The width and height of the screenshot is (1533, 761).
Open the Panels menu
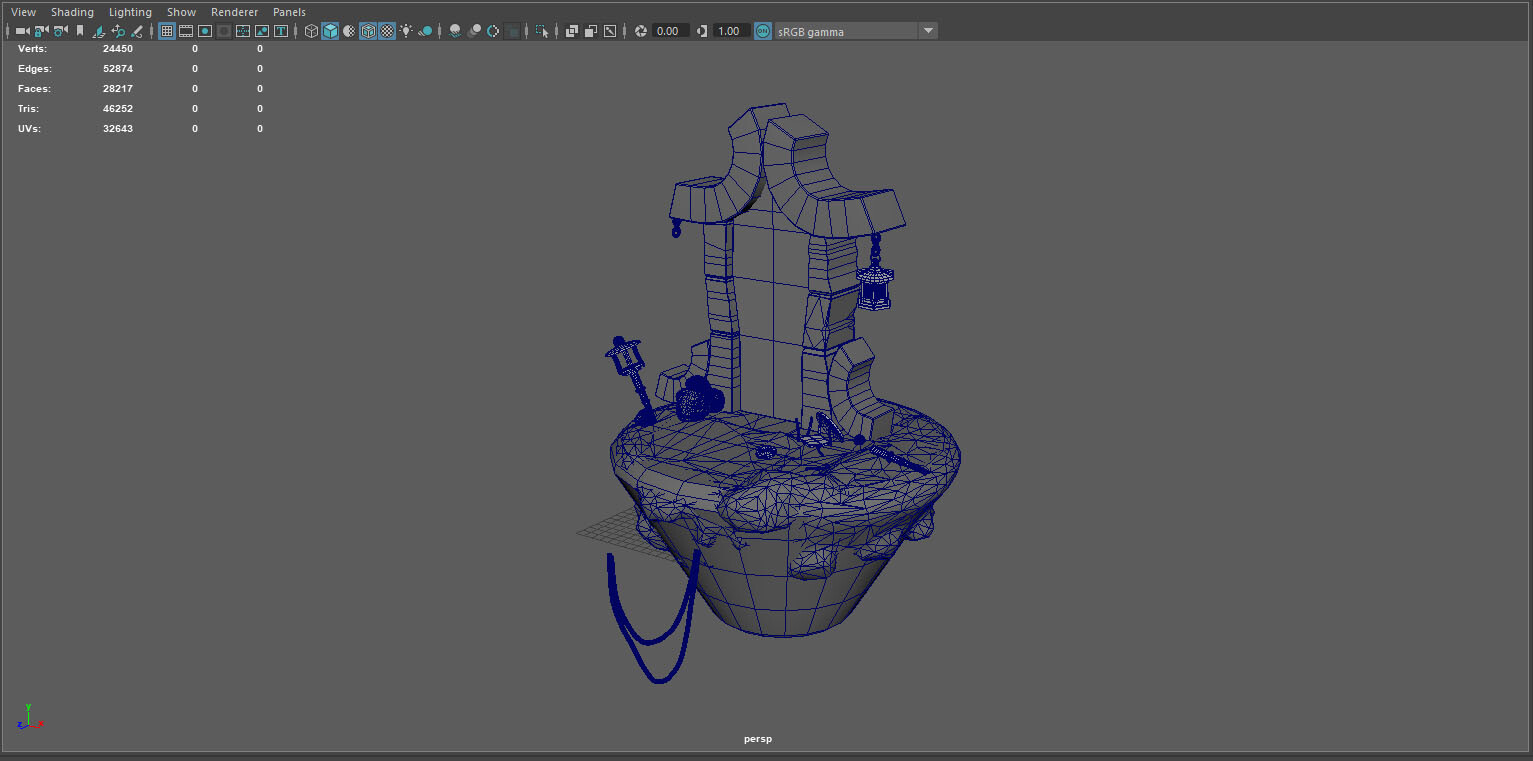289,12
